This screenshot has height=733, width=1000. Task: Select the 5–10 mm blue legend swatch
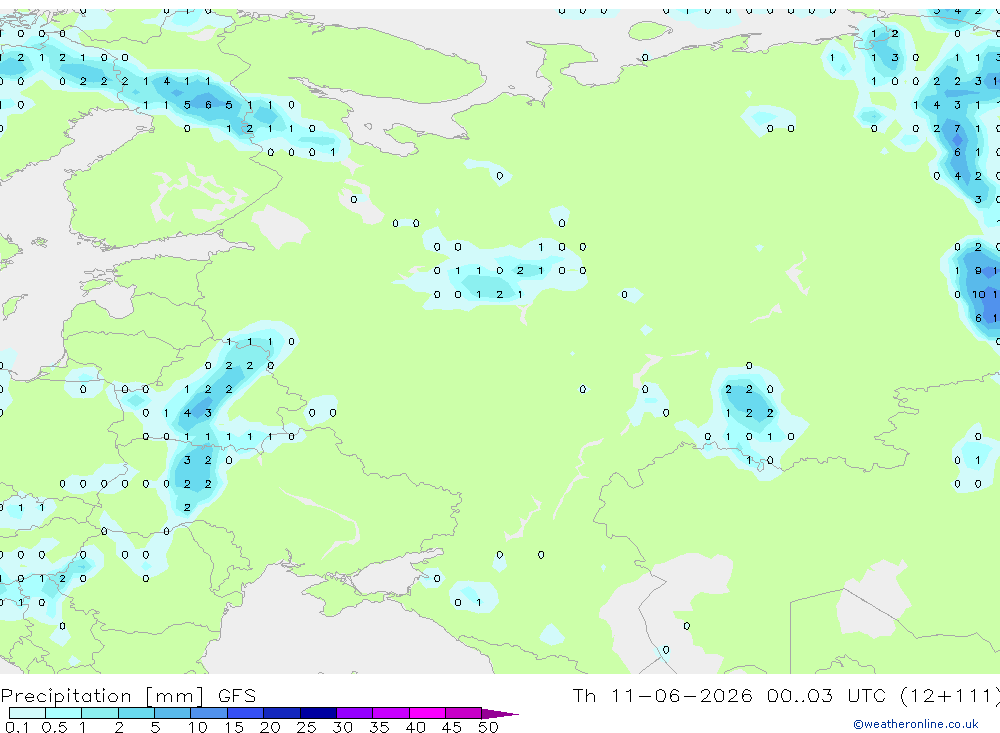pyautogui.click(x=172, y=713)
